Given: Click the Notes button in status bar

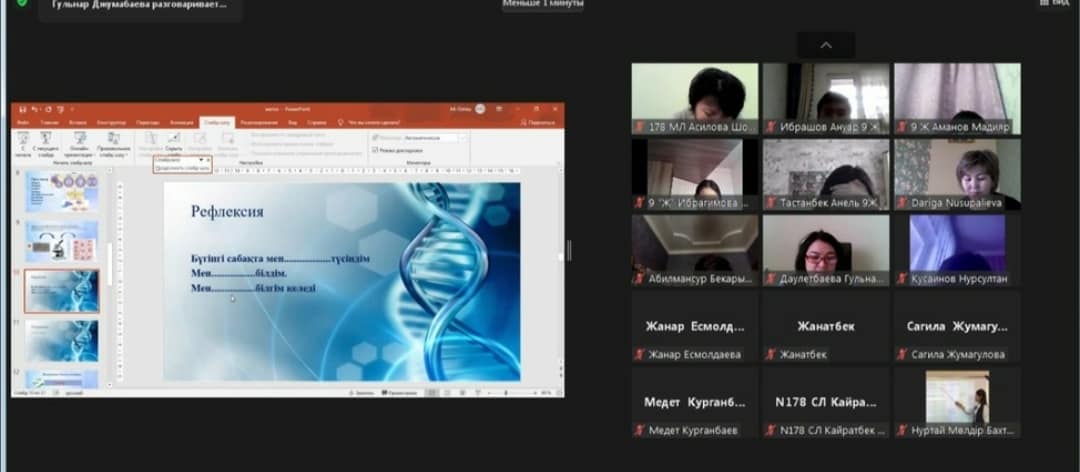Looking at the screenshot, I should (x=362, y=393).
